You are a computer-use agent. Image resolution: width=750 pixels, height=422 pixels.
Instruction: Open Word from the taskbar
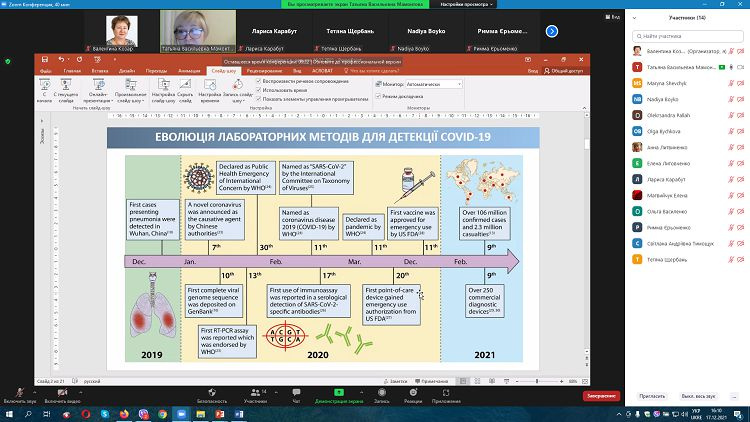(239, 414)
